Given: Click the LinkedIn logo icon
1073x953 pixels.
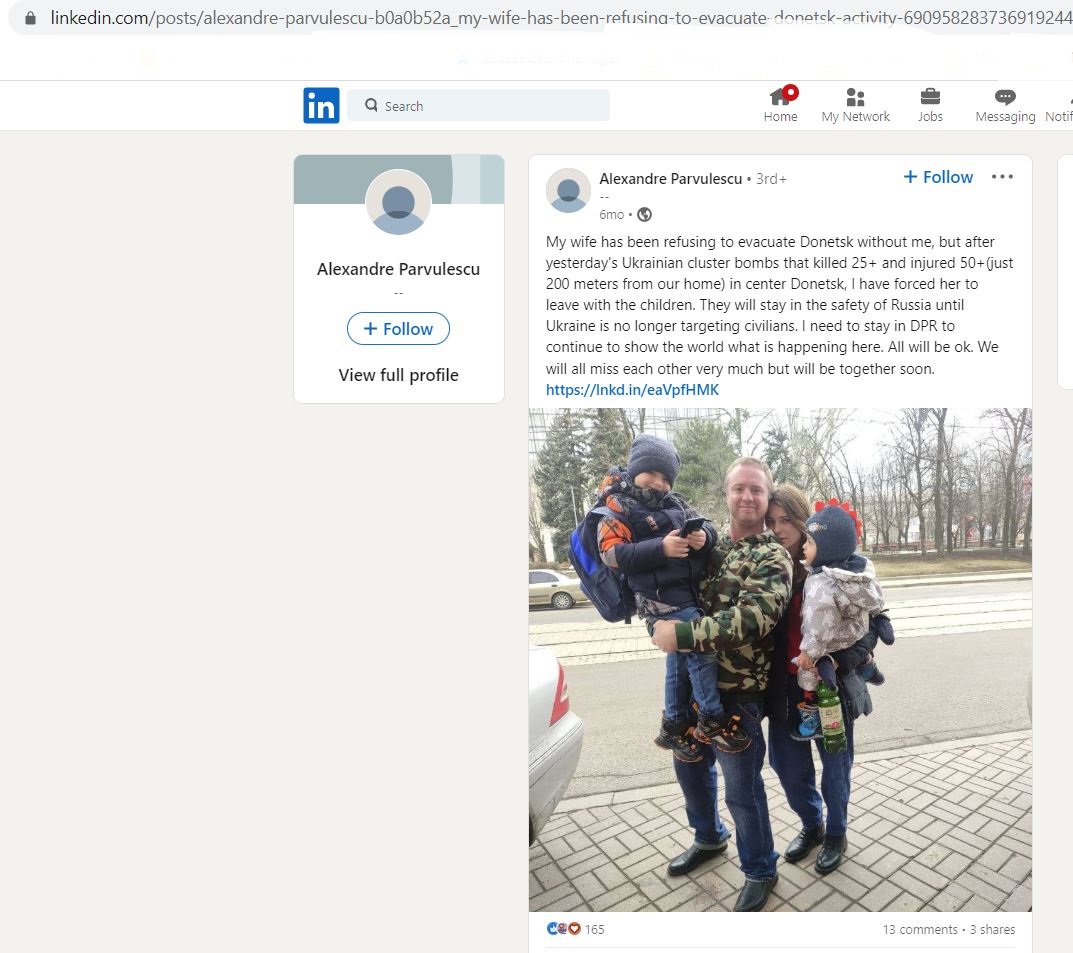Looking at the screenshot, I should tap(321, 105).
